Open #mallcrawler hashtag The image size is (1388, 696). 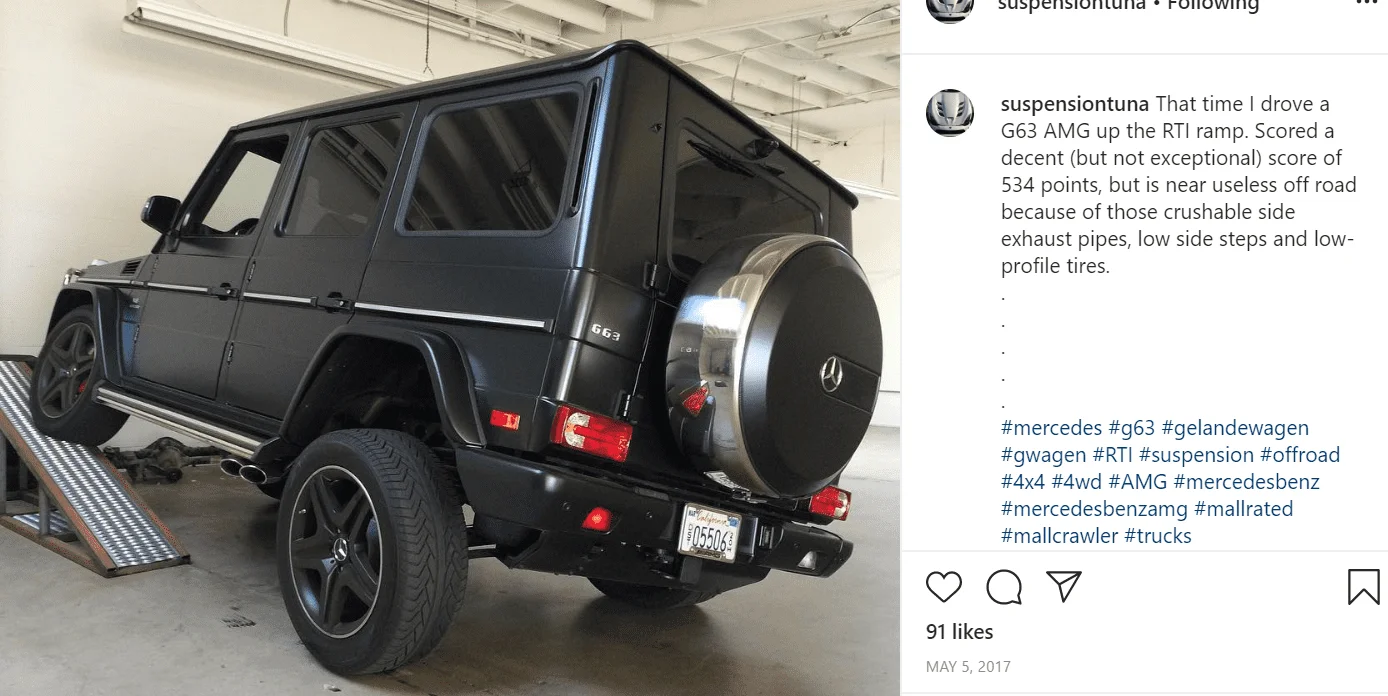(x=1059, y=536)
